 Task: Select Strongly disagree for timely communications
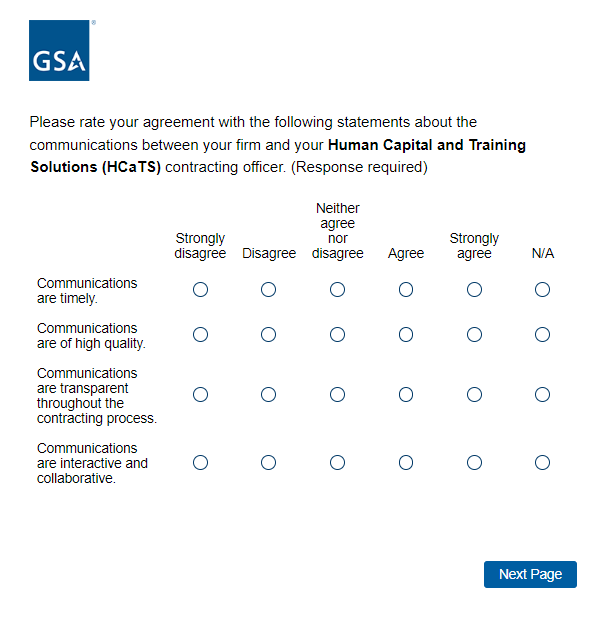(200, 290)
